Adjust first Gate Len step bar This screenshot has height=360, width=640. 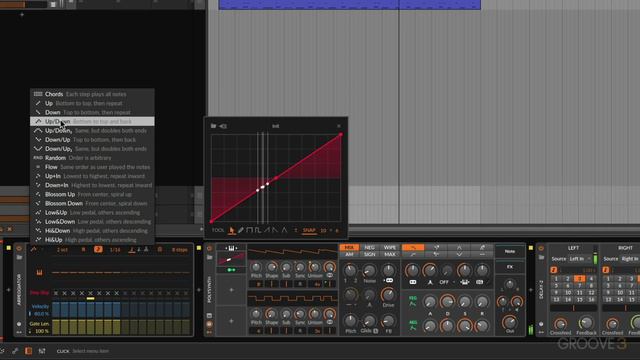(x=56, y=327)
